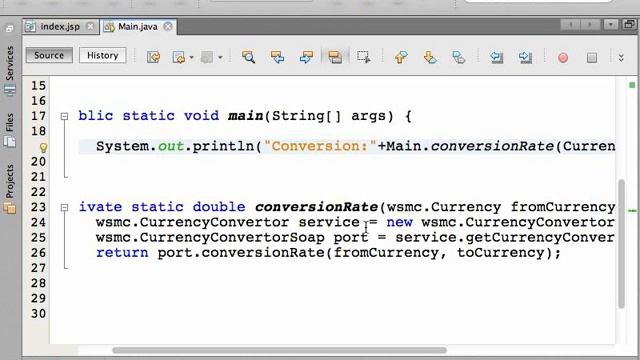Click conversionRate in the line 23 declaration
Screen dimensions: 640x360
pyautogui.click(x=317, y=207)
